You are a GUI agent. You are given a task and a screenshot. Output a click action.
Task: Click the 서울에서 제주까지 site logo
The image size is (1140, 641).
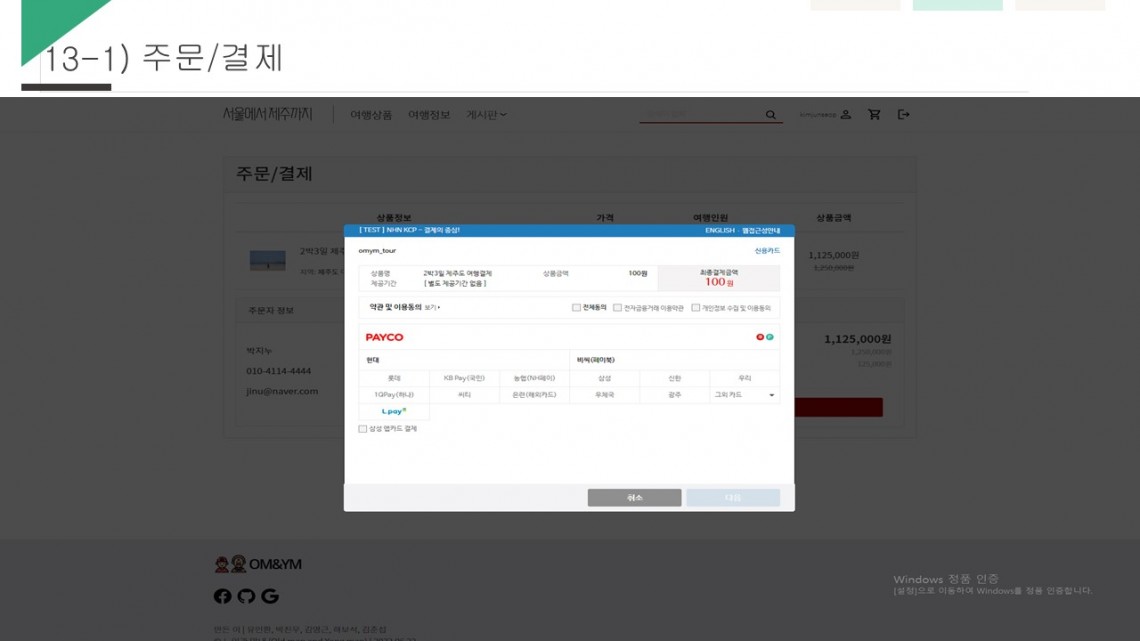tap(268, 114)
